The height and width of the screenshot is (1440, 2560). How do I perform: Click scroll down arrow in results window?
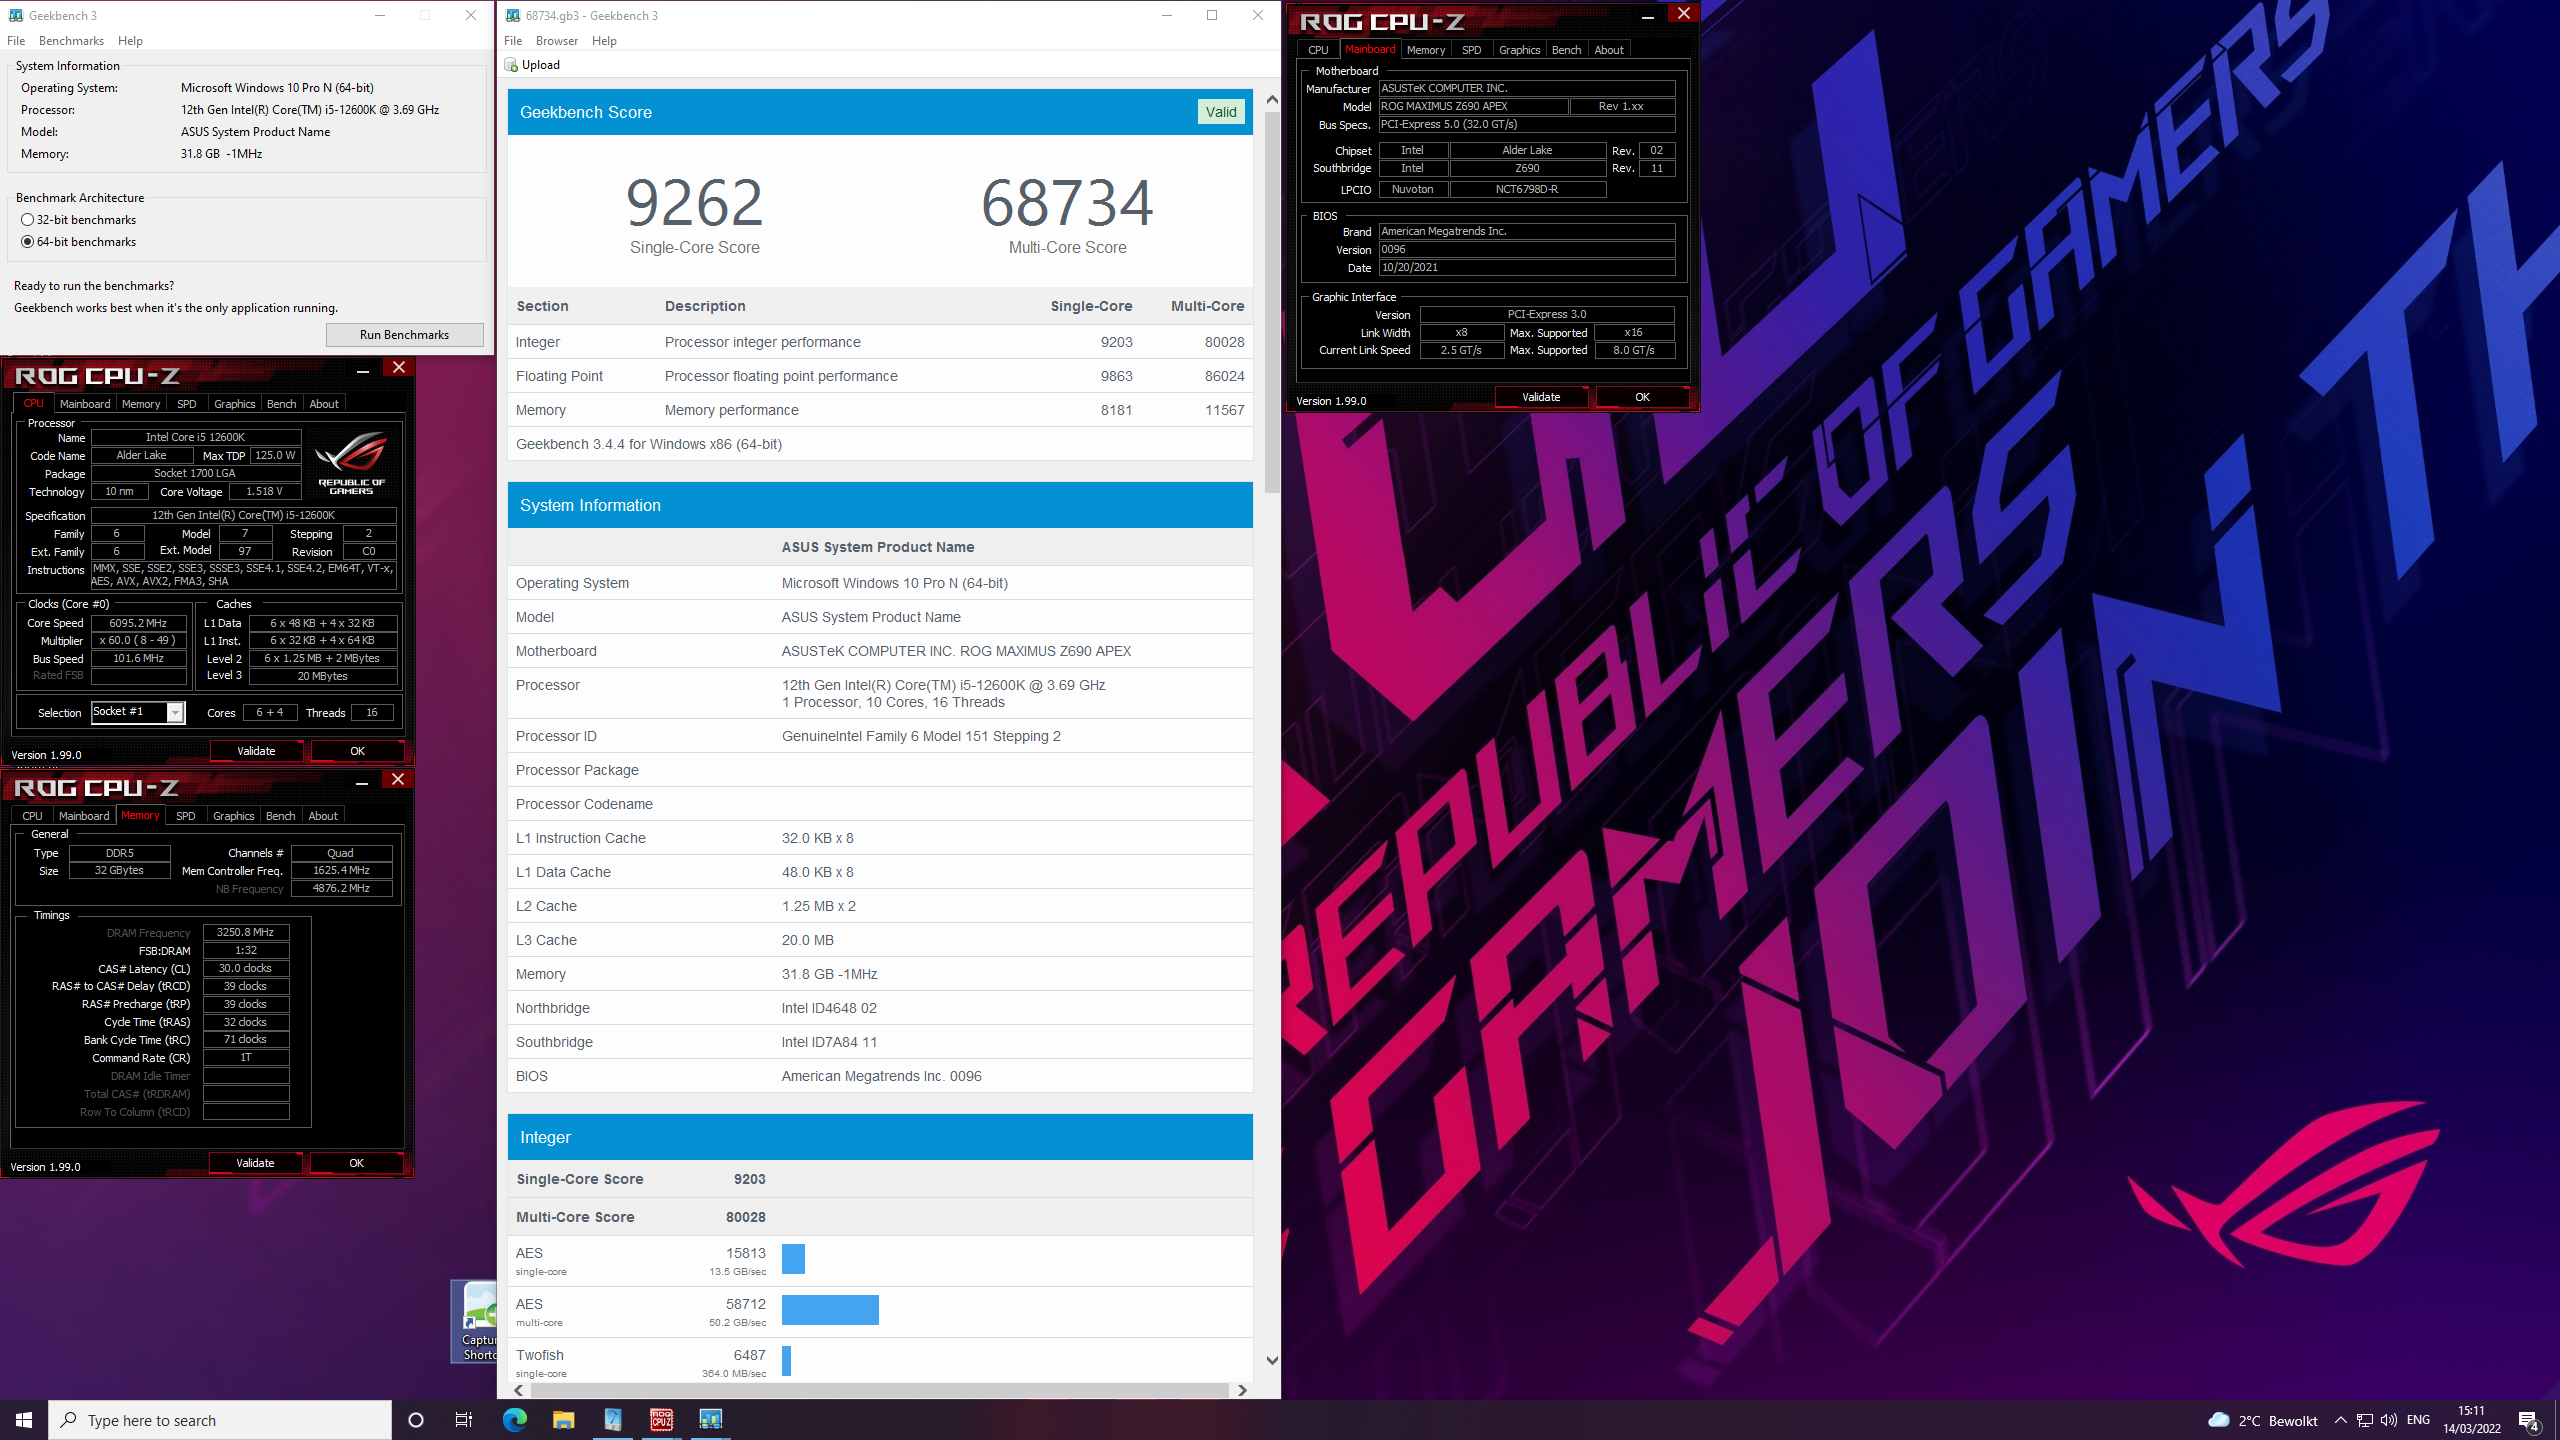coord(1272,1360)
